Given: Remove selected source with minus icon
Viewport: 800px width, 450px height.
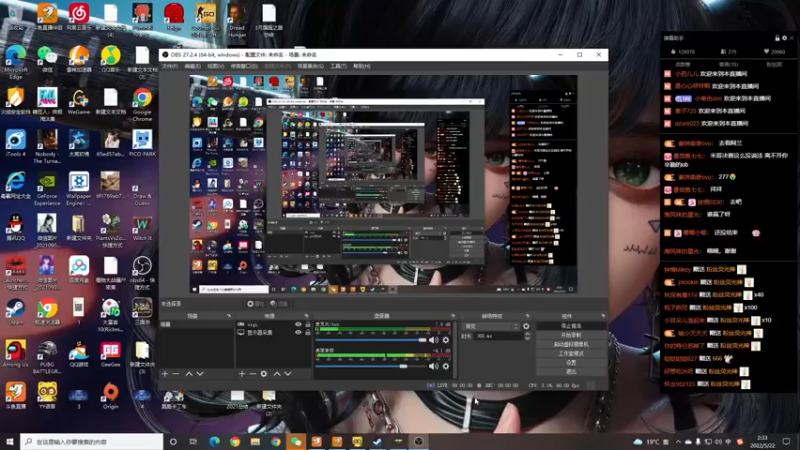Looking at the screenshot, I should click(253, 374).
